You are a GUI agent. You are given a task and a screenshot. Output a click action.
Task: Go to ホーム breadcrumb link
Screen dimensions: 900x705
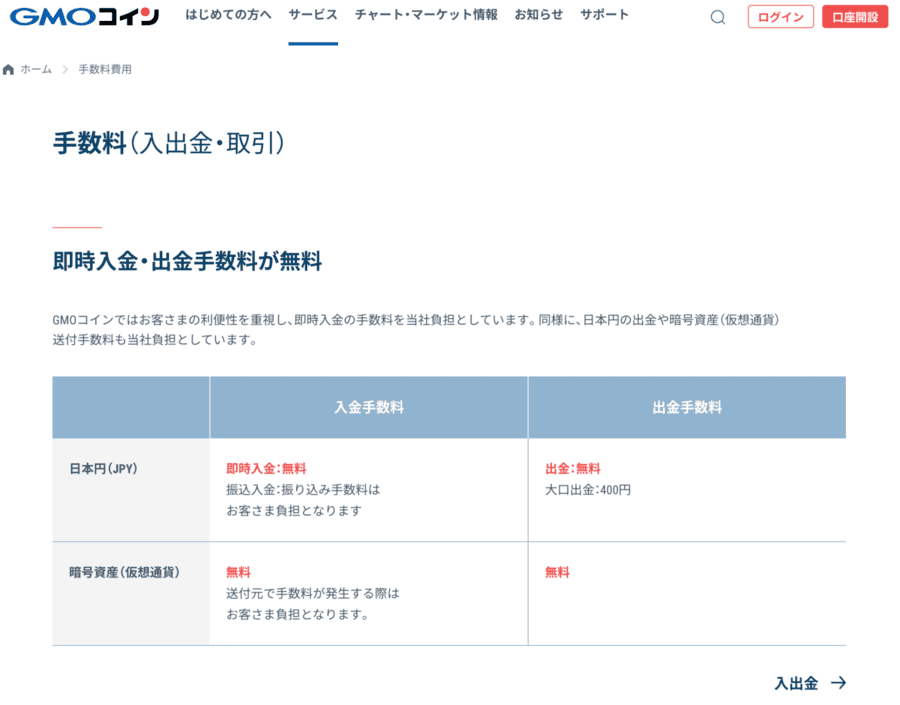tap(36, 69)
